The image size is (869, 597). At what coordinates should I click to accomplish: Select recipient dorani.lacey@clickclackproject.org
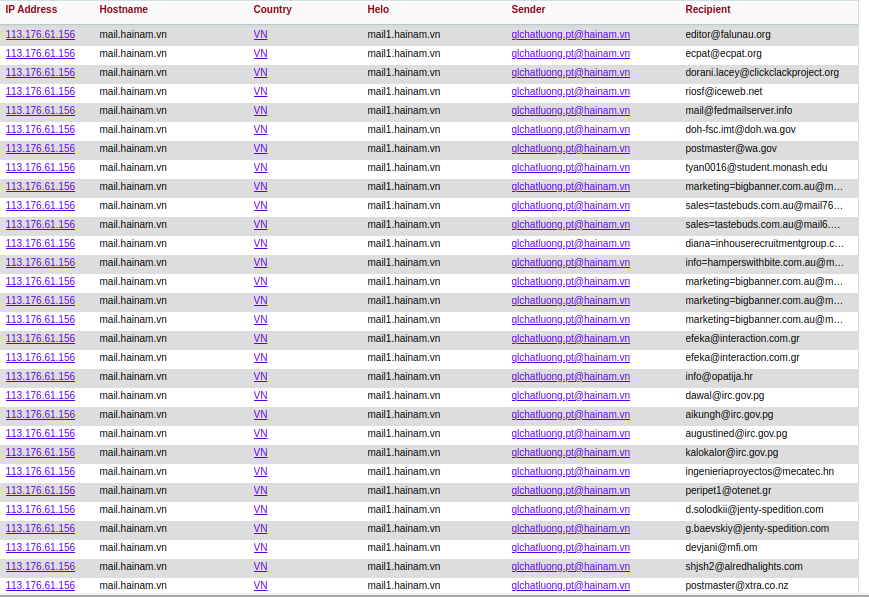(x=762, y=73)
